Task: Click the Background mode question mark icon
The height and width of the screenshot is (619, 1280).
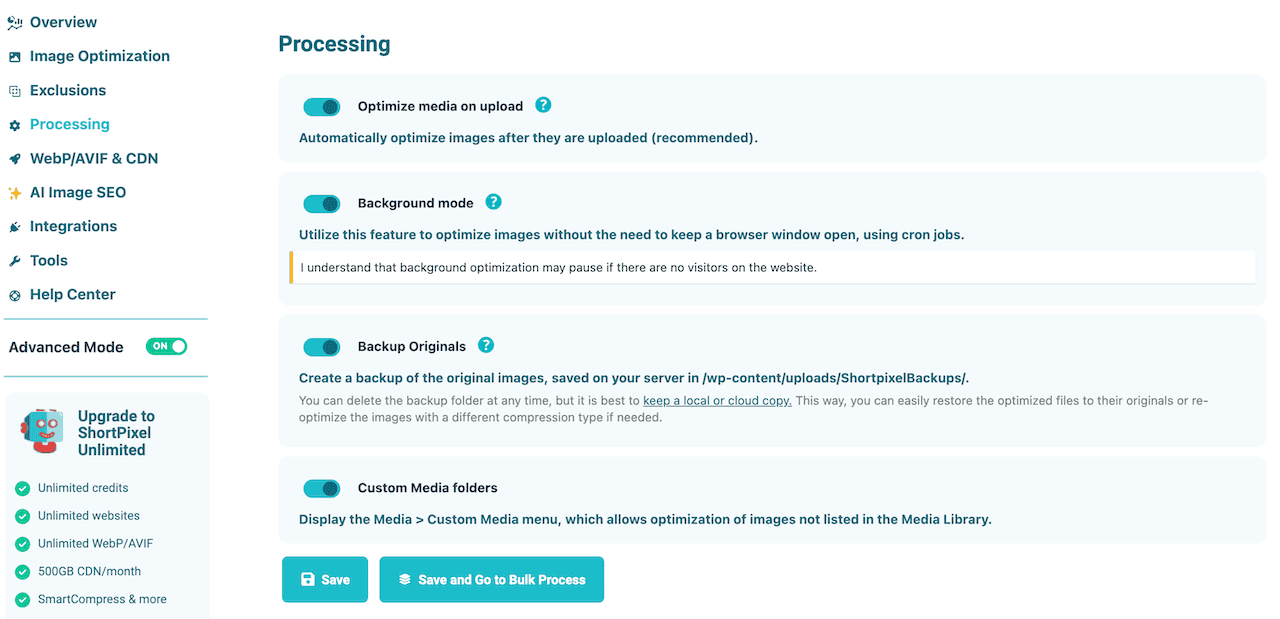Action: (493, 202)
